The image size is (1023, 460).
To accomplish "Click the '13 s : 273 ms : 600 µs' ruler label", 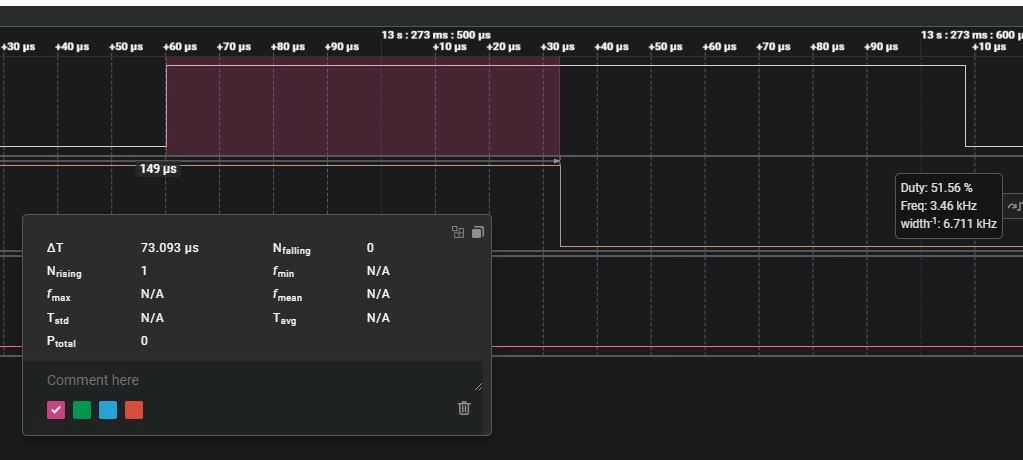I will (971, 35).
